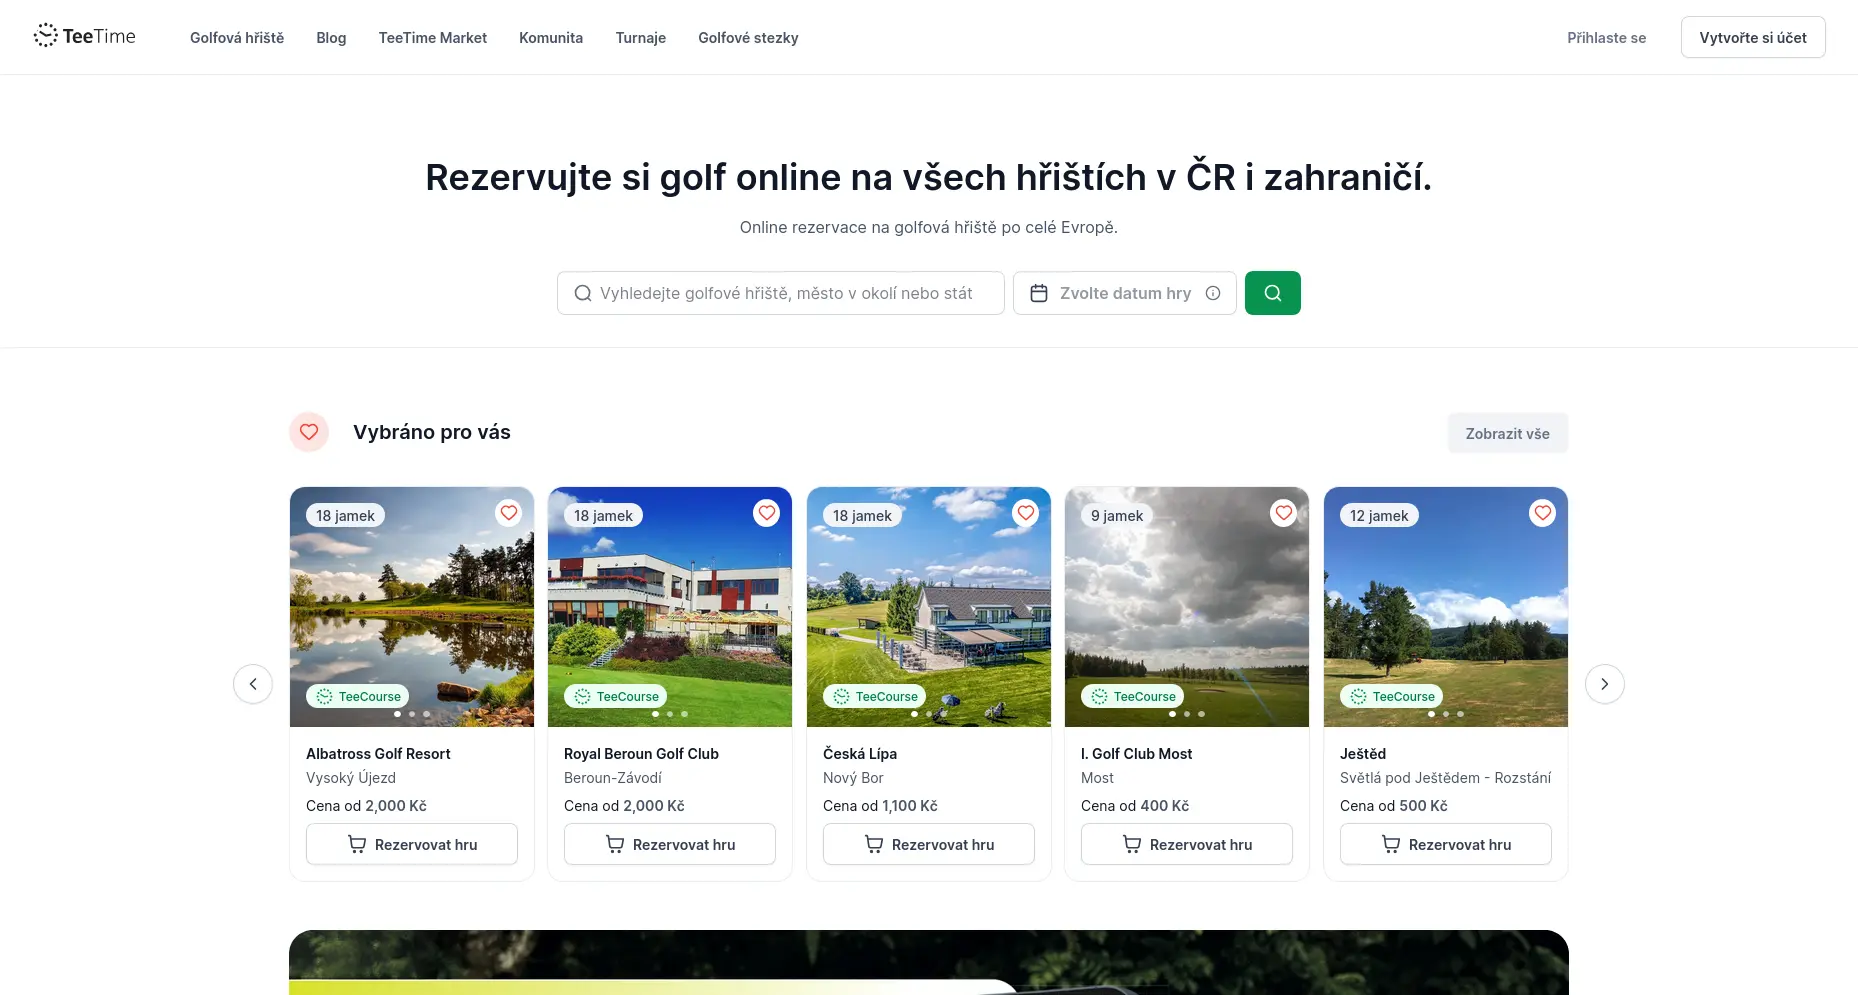Click the TeeCourse badge on Česká Lípa card
This screenshot has height=995, width=1858.
coord(874,696)
